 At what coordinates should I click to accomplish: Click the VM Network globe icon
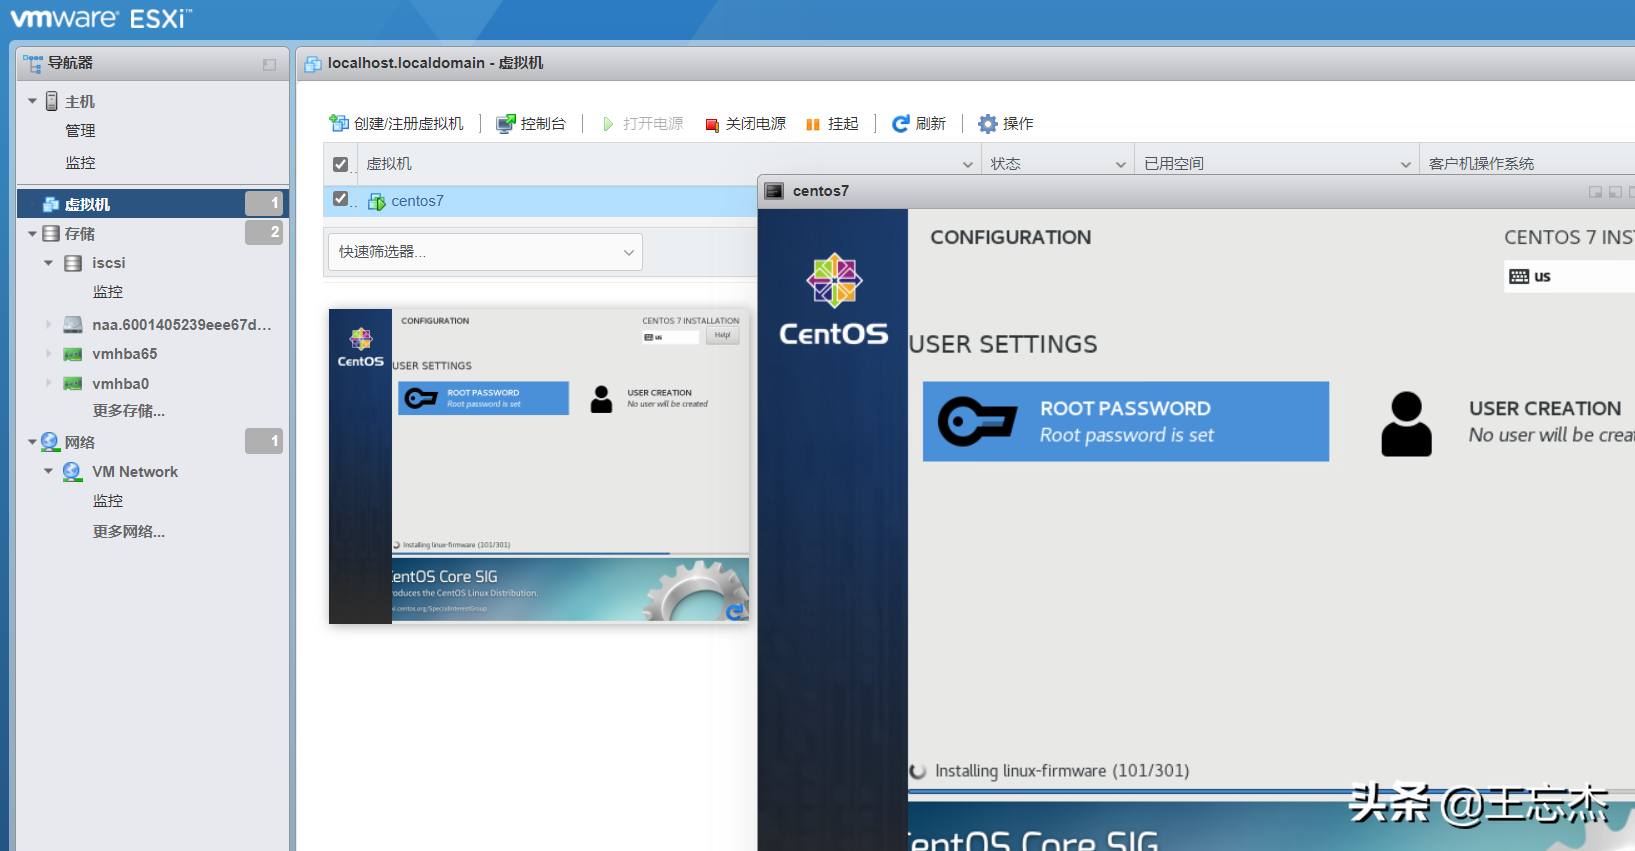point(72,471)
